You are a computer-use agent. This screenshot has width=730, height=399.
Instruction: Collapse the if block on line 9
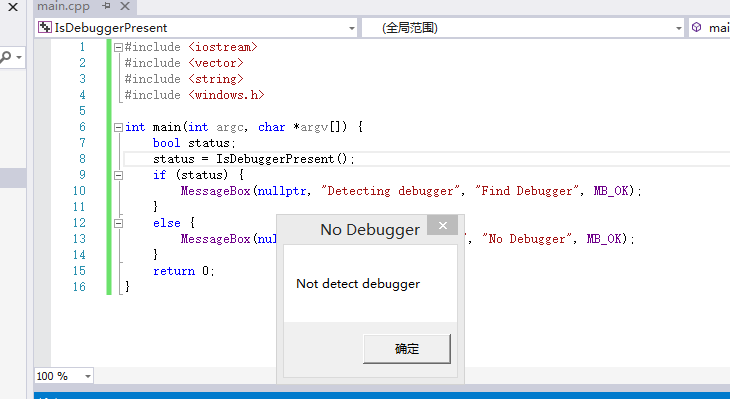pos(118,176)
